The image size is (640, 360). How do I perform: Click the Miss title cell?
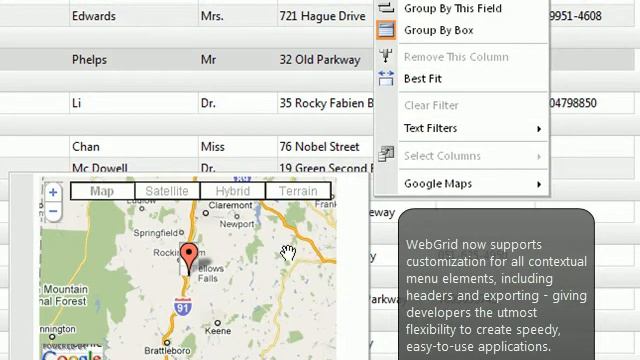(x=238, y=147)
